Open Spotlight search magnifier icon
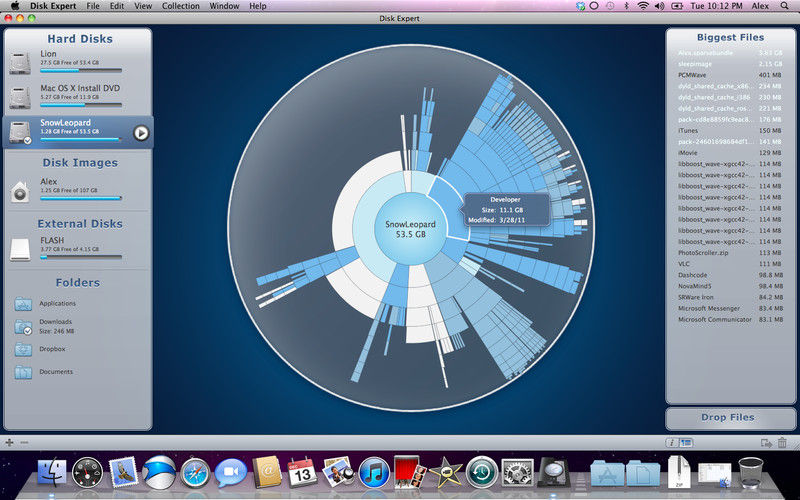The width and height of the screenshot is (800, 500). 785,6
